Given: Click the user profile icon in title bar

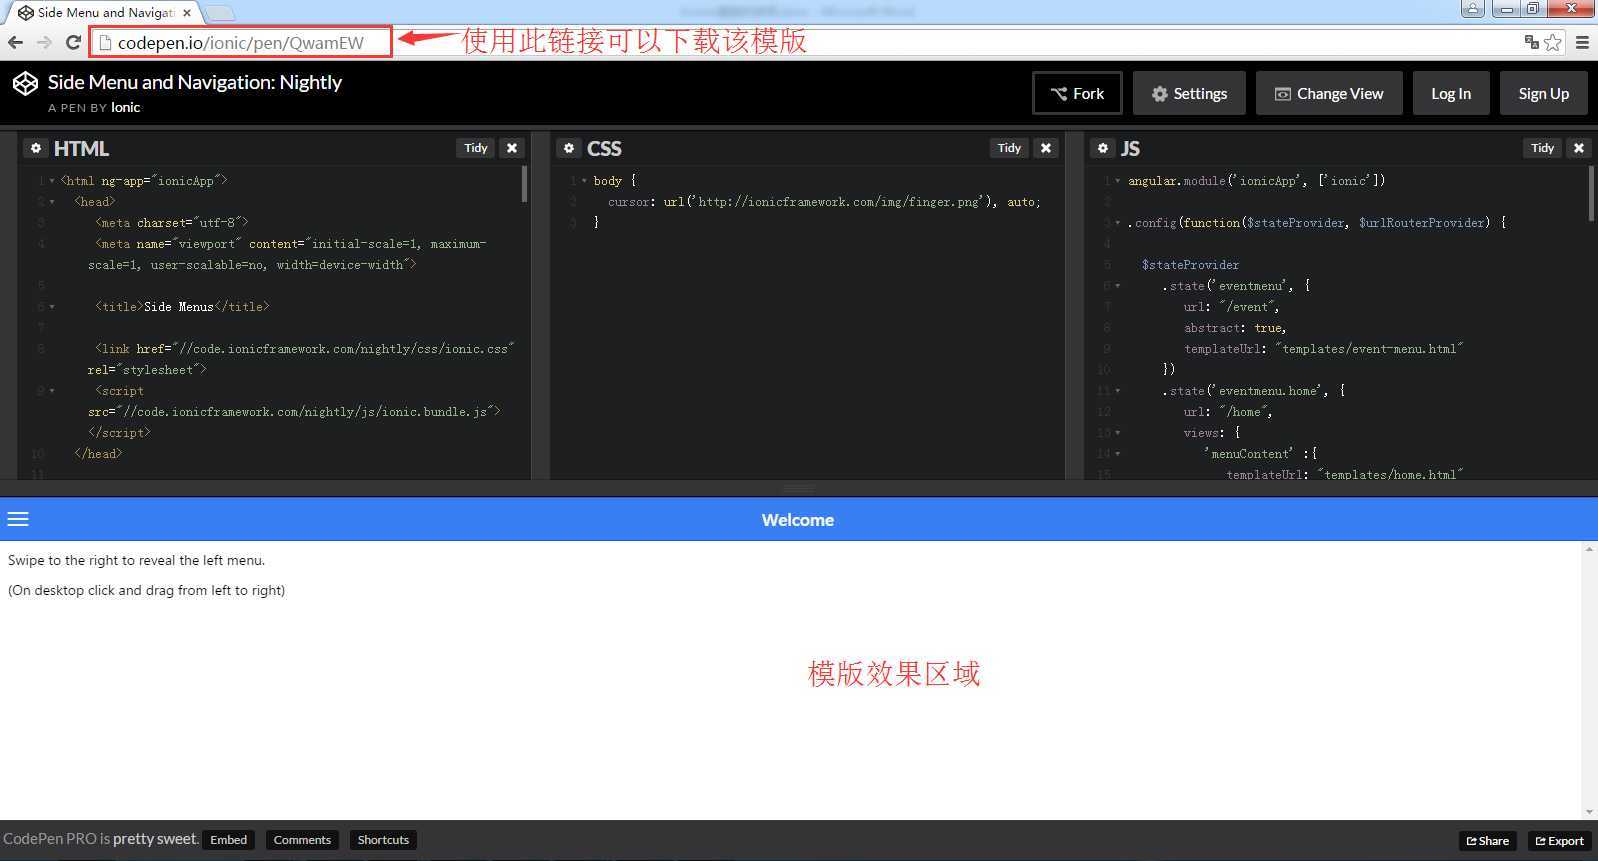Looking at the screenshot, I should [1472, 9].
